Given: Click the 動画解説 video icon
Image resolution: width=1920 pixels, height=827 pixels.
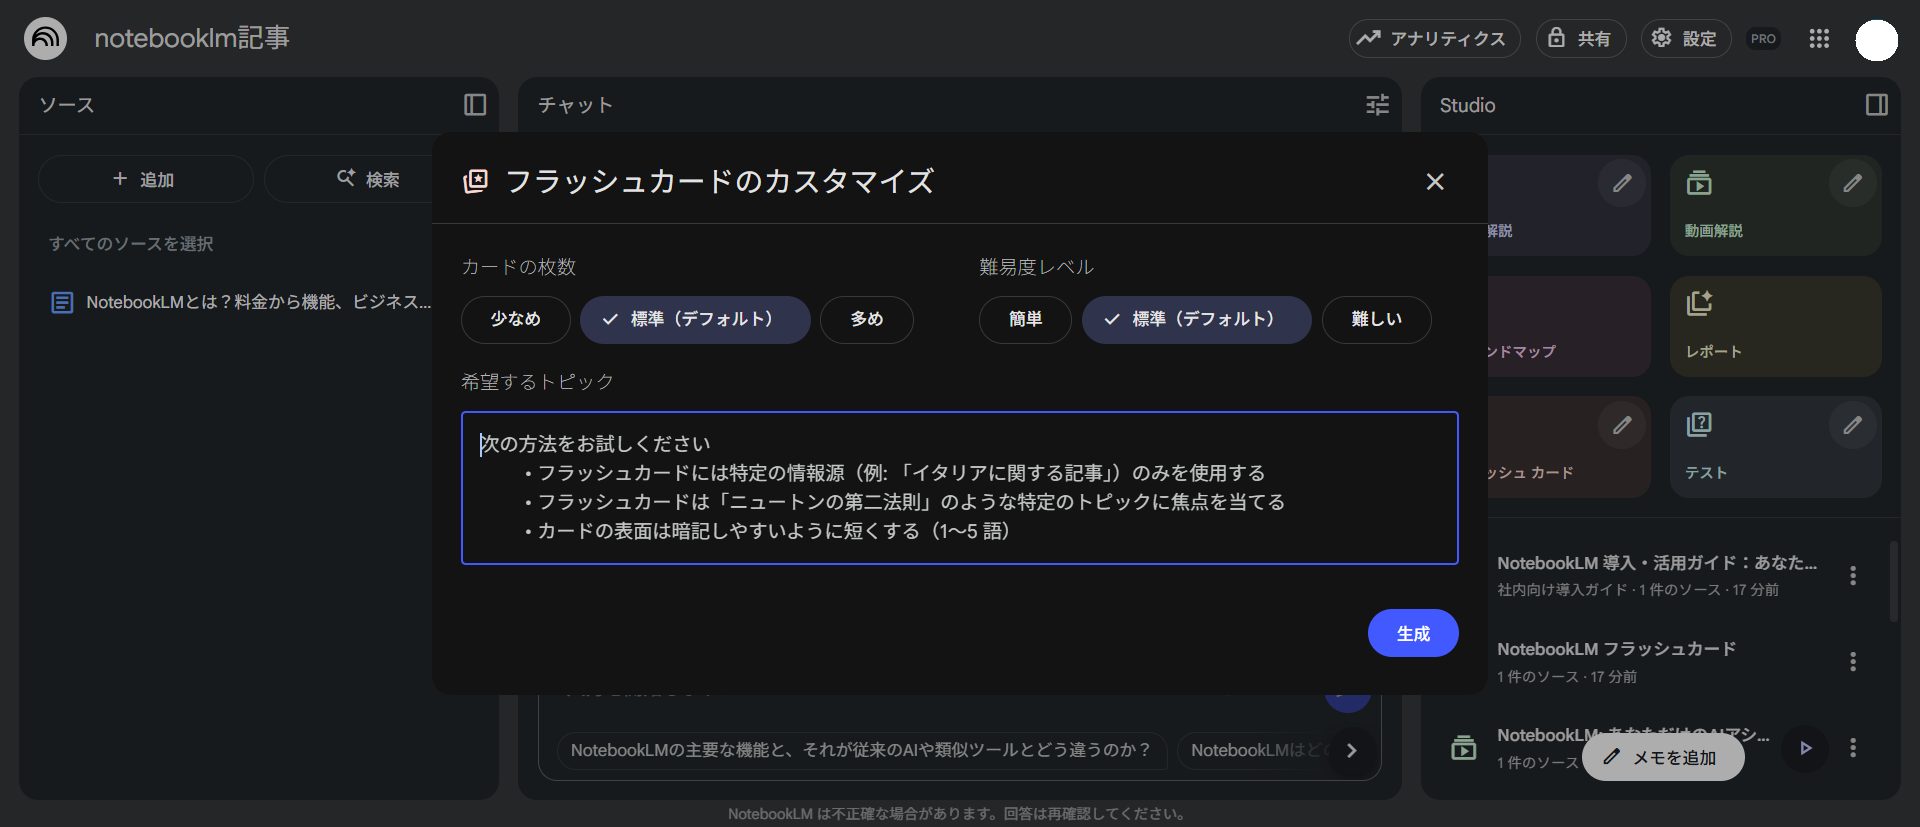Looking at the screenshot, I should point(1699,183).
